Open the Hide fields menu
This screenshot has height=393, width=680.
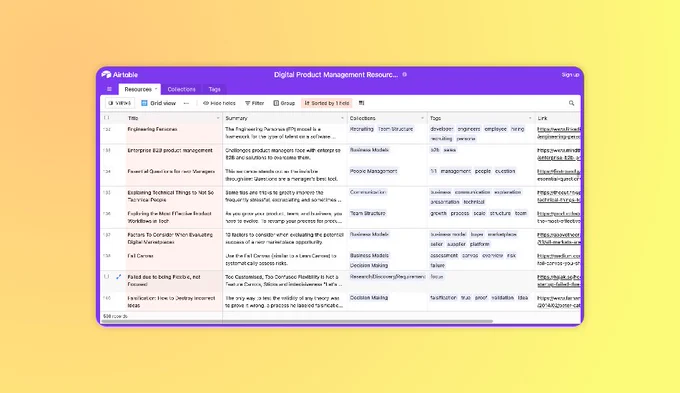pyautogui.click(x=219, y=103)
